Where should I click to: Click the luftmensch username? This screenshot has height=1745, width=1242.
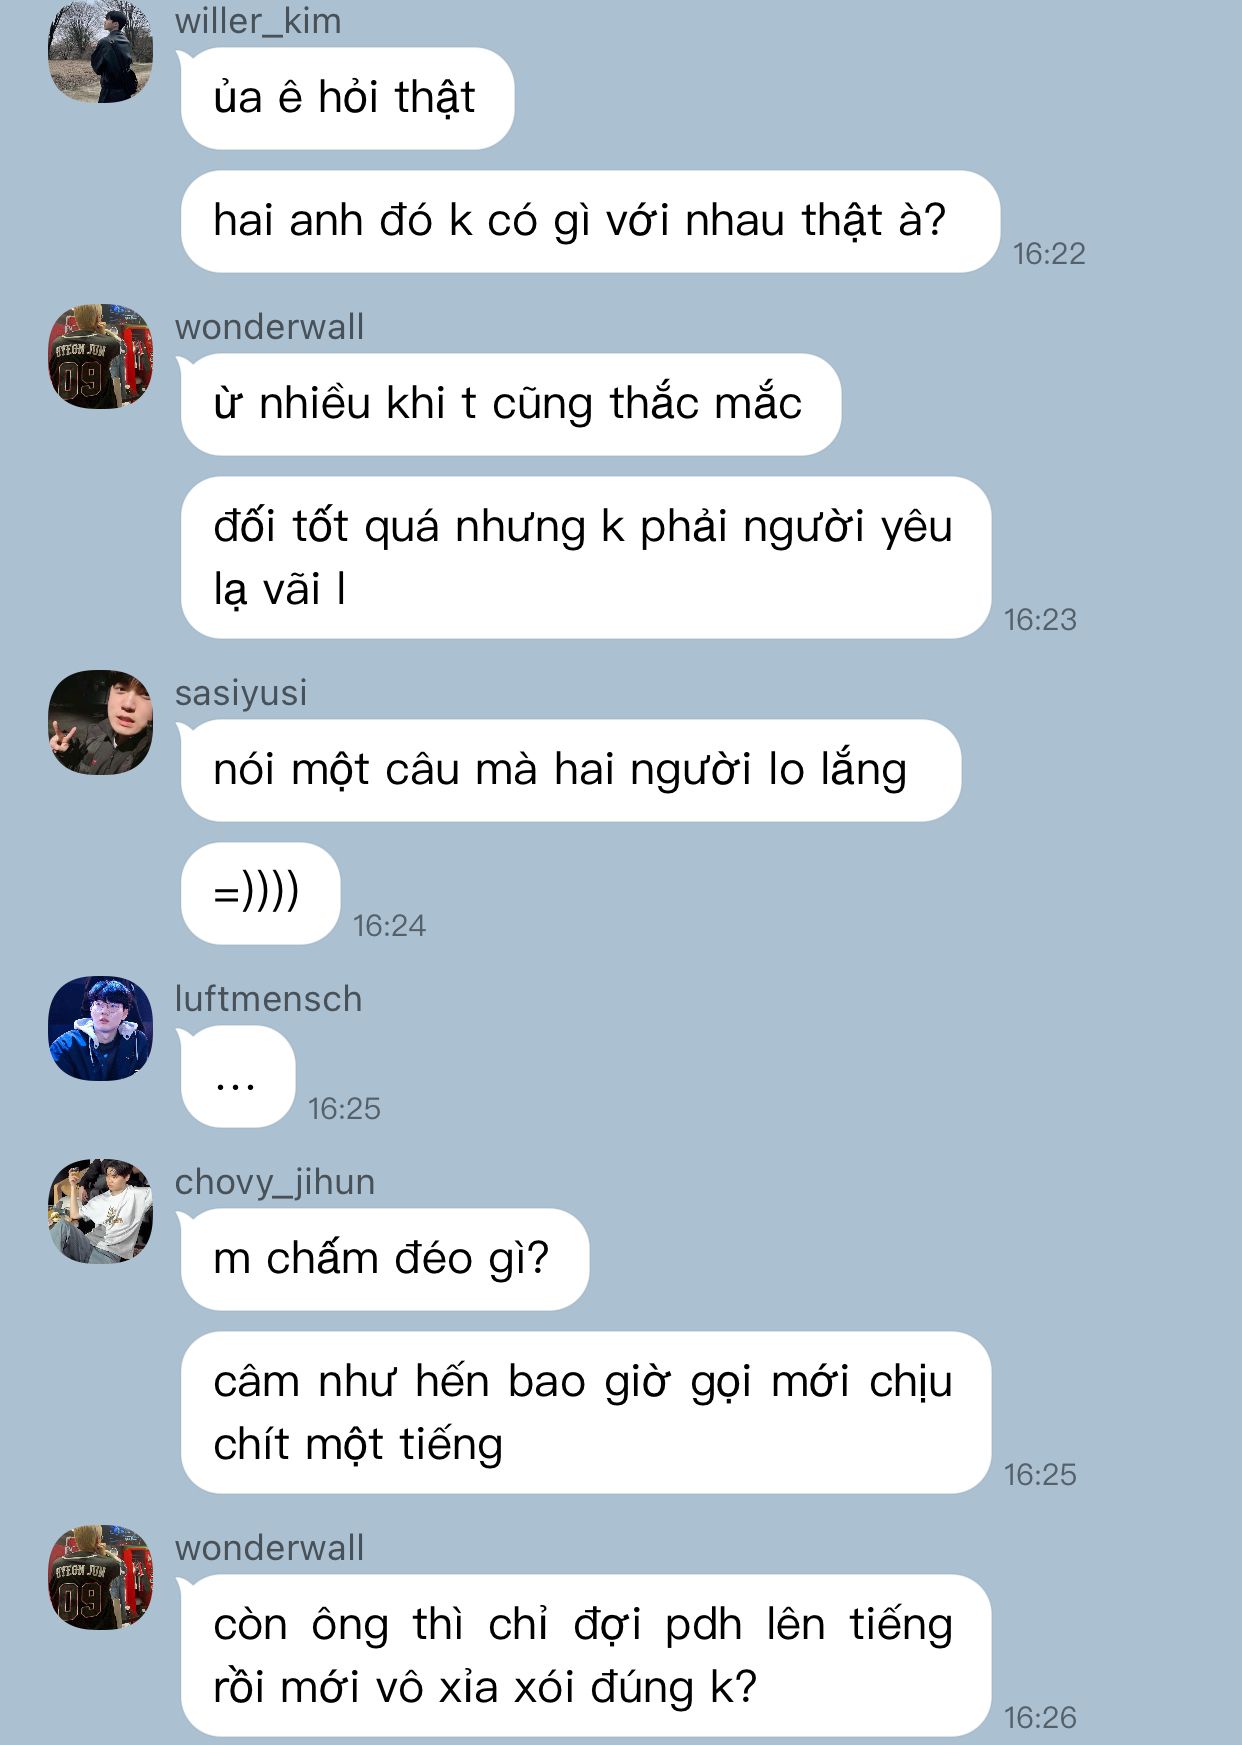click(x=268, y=998)
